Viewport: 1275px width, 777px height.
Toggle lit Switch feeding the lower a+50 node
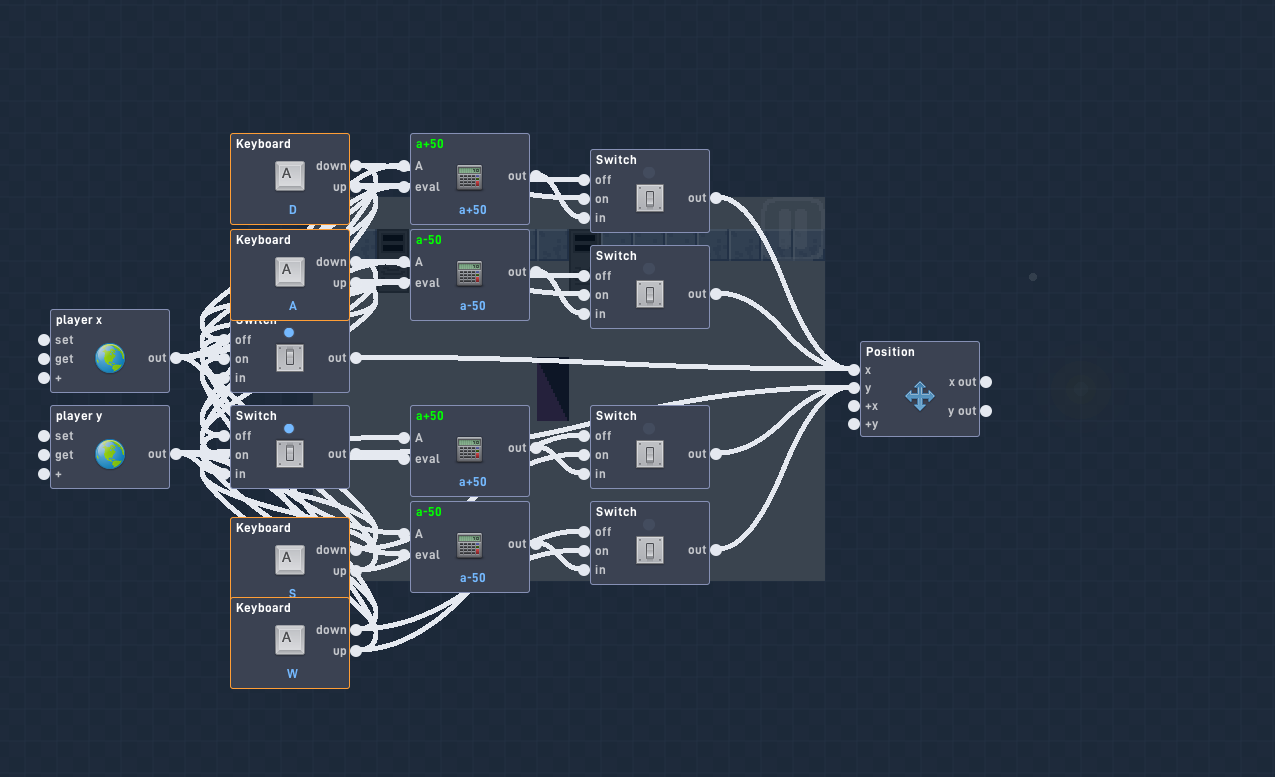point(290,454)
